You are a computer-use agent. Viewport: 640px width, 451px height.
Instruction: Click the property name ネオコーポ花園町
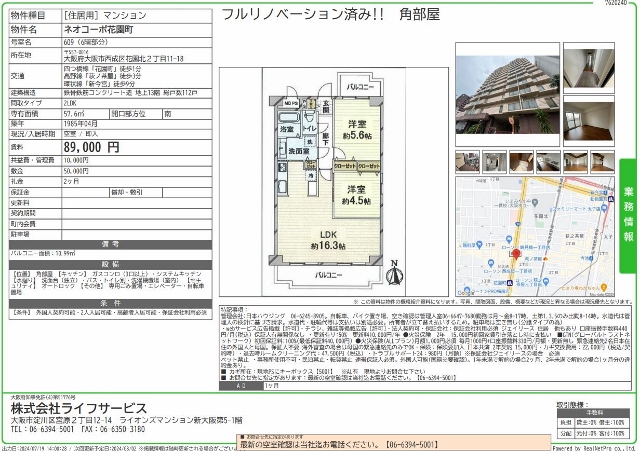click(98, 29)
